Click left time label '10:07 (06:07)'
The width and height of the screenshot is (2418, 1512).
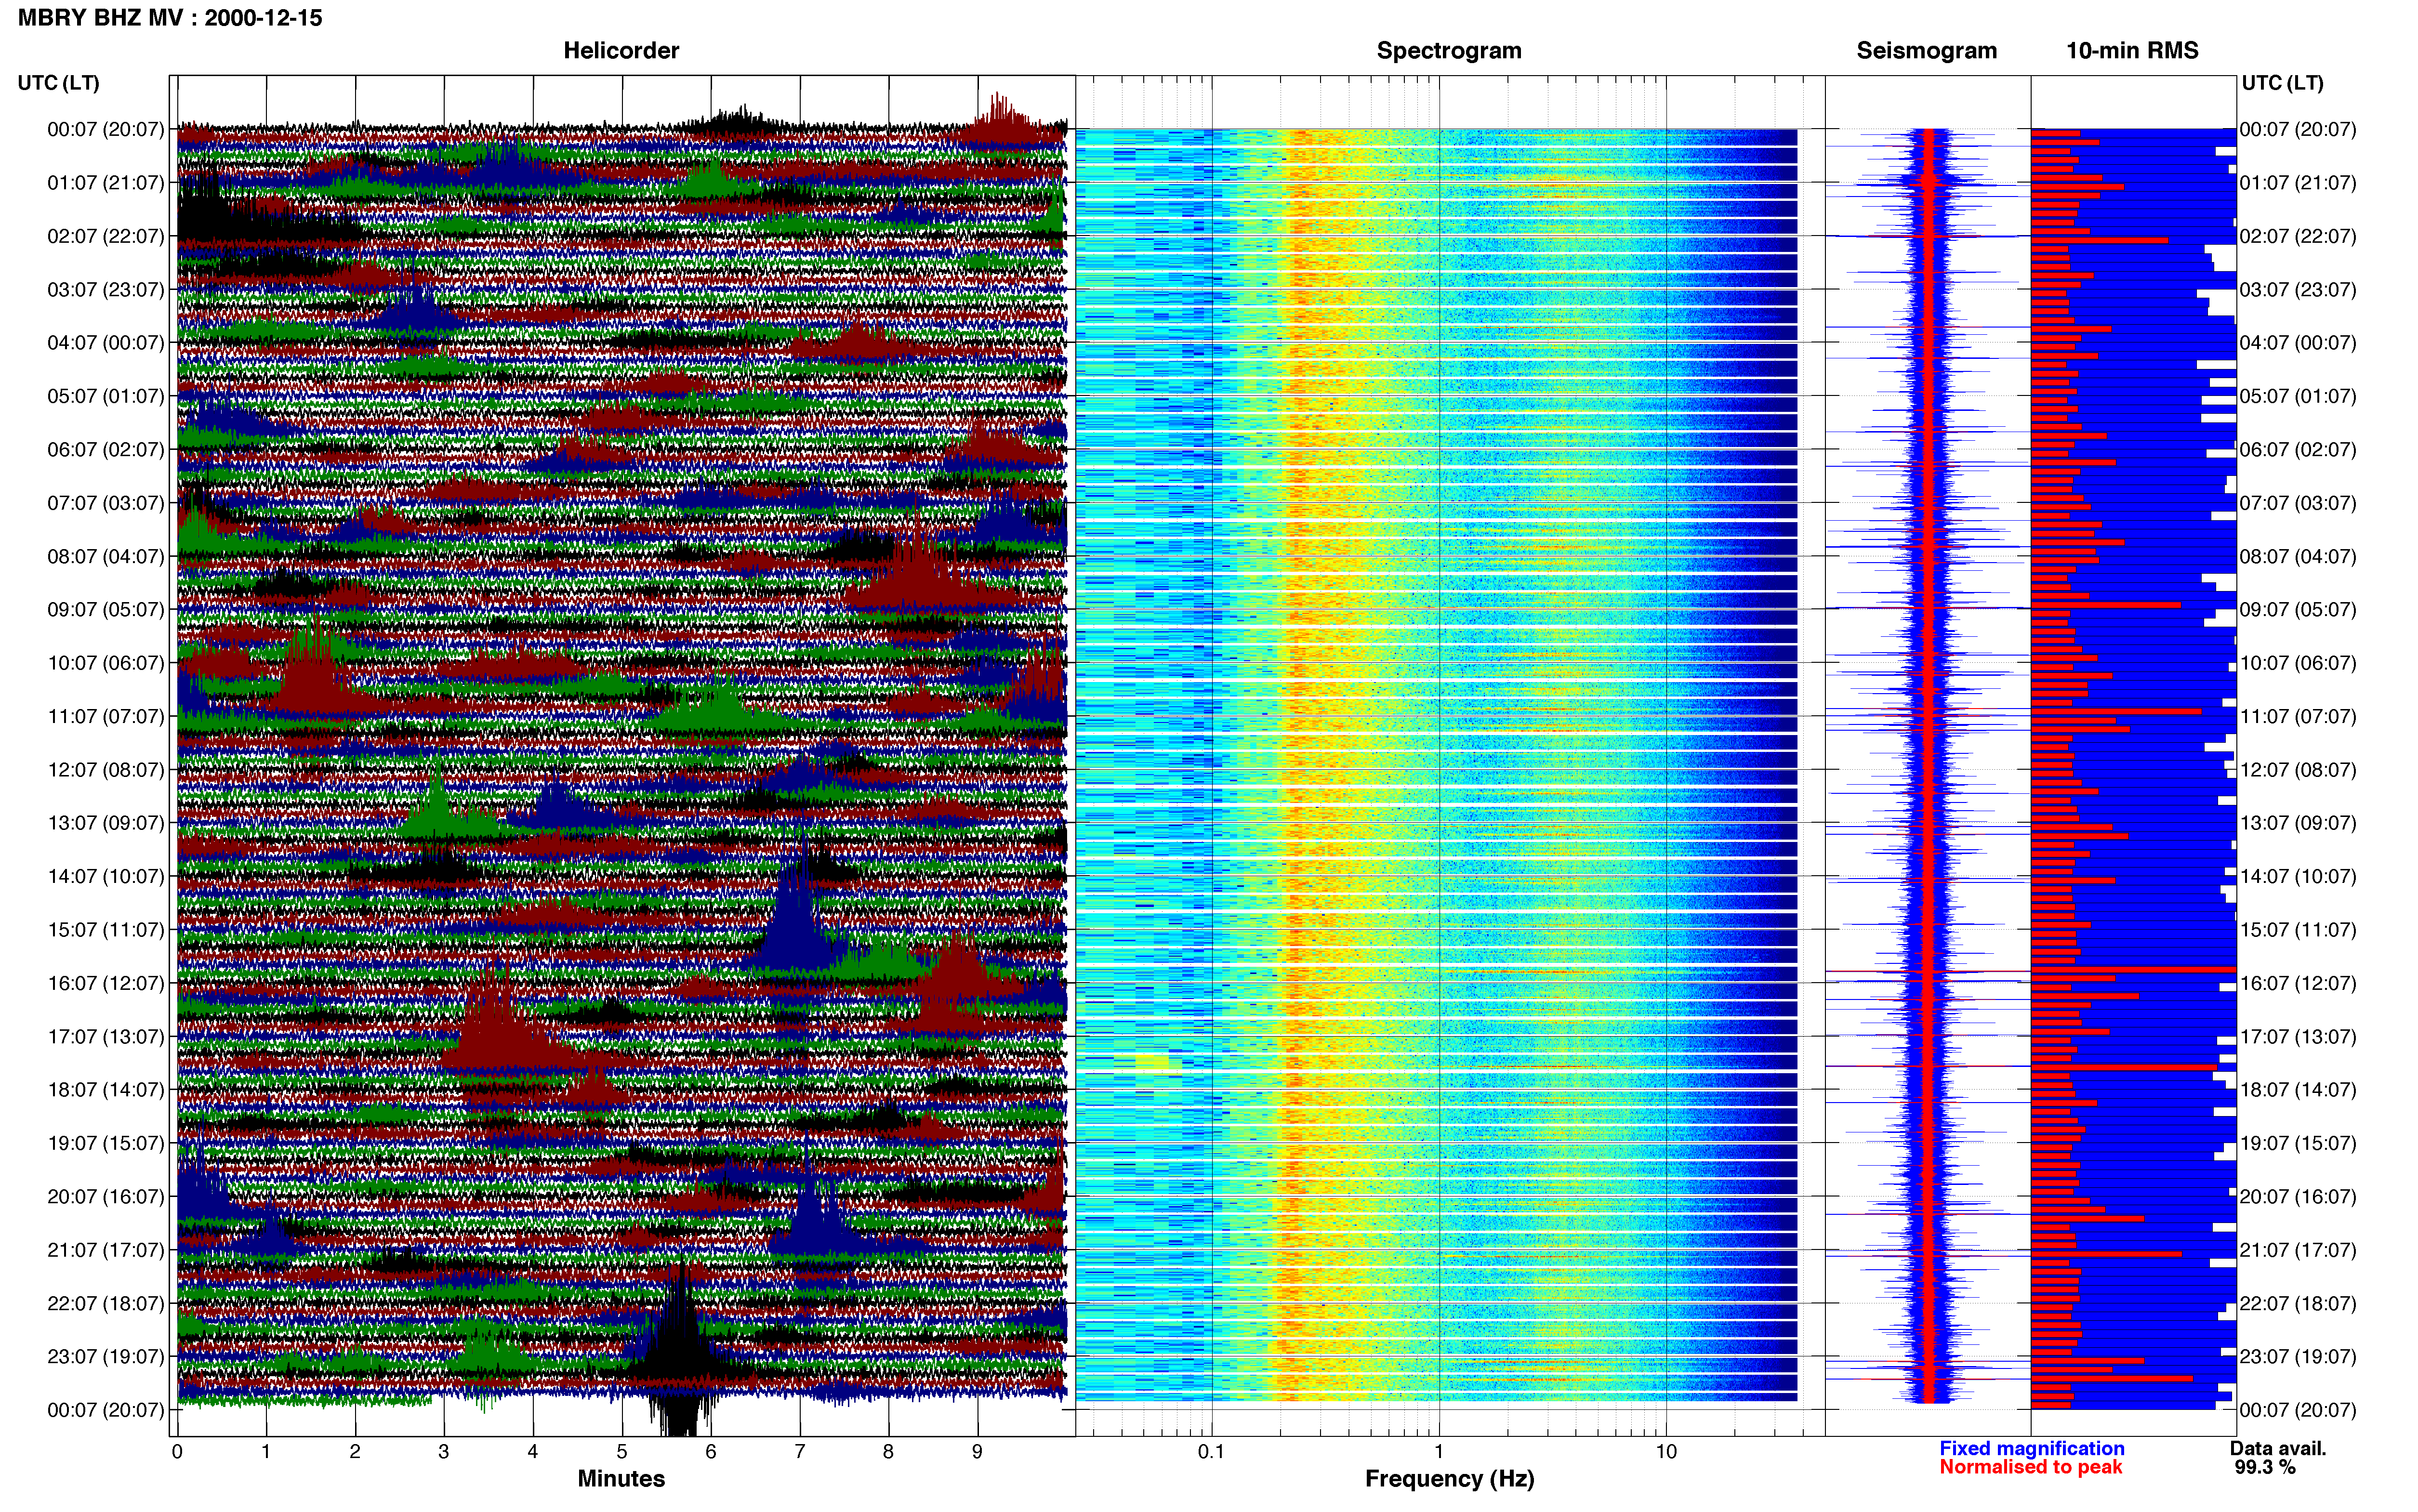coord(106,662)
